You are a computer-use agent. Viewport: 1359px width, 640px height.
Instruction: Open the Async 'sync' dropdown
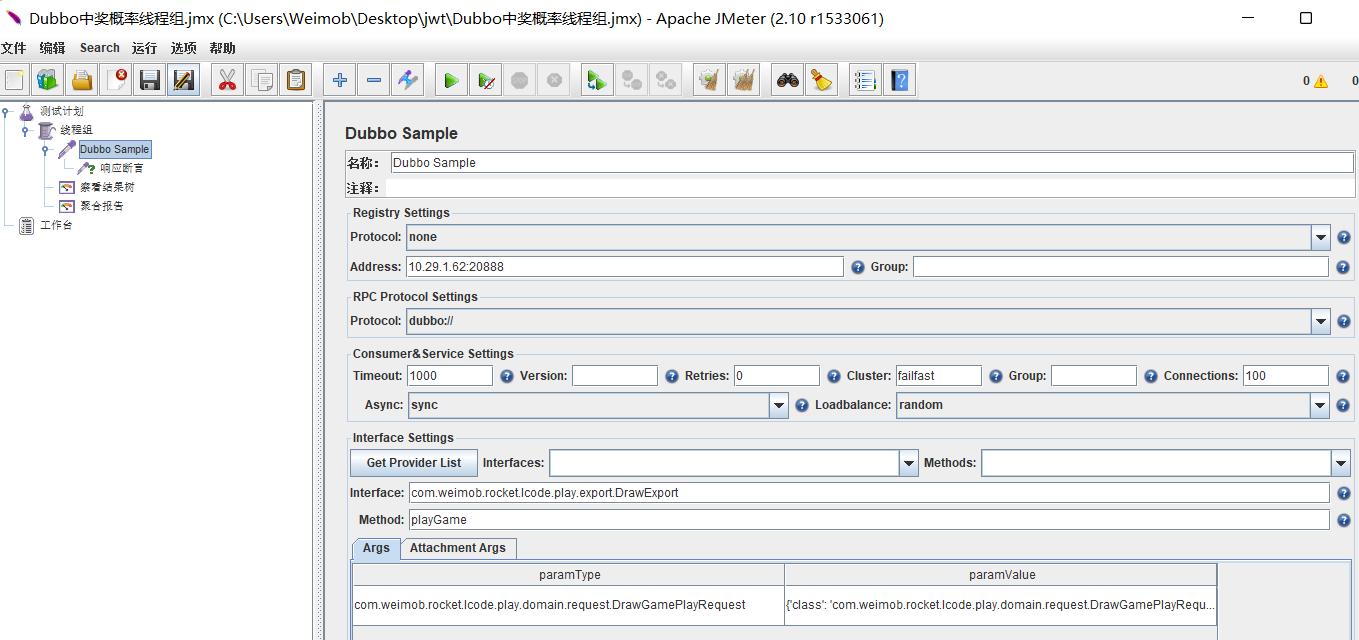click(779, 405)
